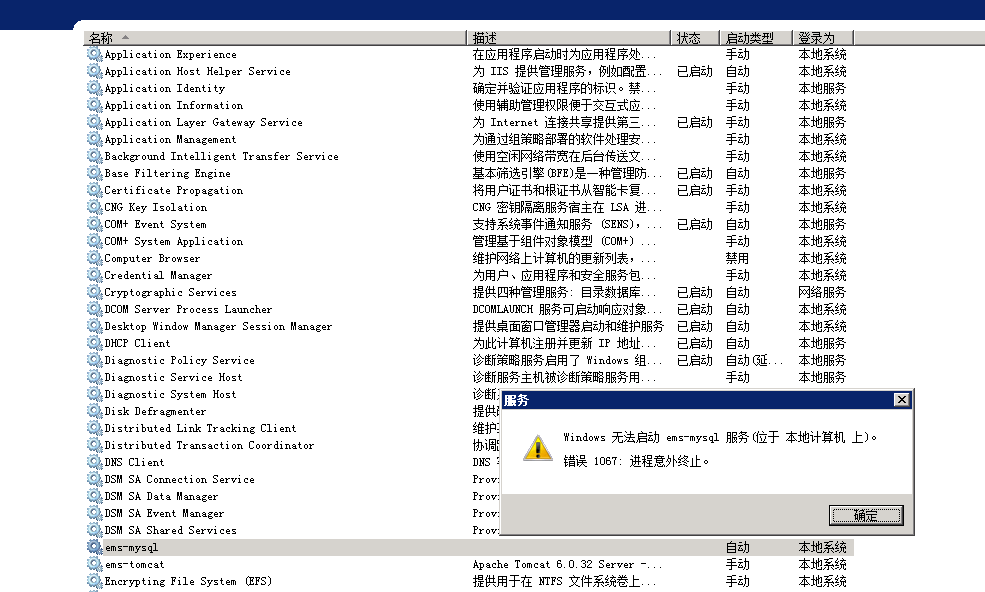Sort by the 描述 column header

tap(569, 38)
